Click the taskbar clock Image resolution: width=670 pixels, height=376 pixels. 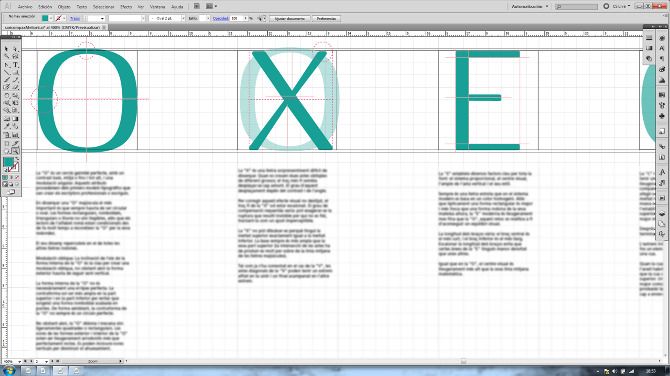651,371
